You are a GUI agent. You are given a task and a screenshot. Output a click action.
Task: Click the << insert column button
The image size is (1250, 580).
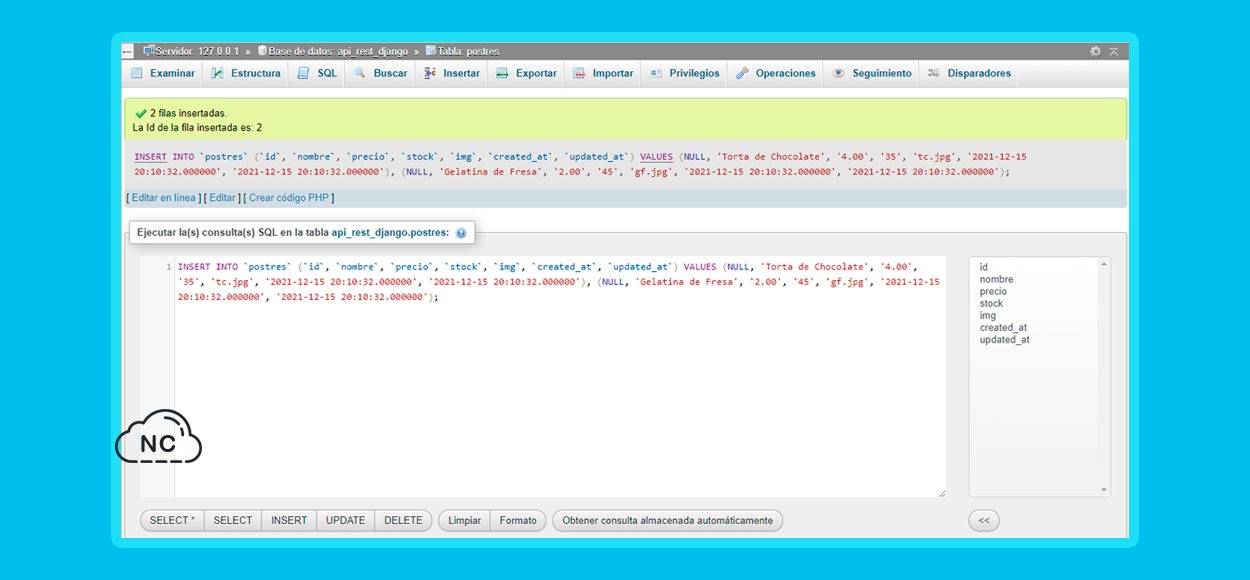point(984,520)
